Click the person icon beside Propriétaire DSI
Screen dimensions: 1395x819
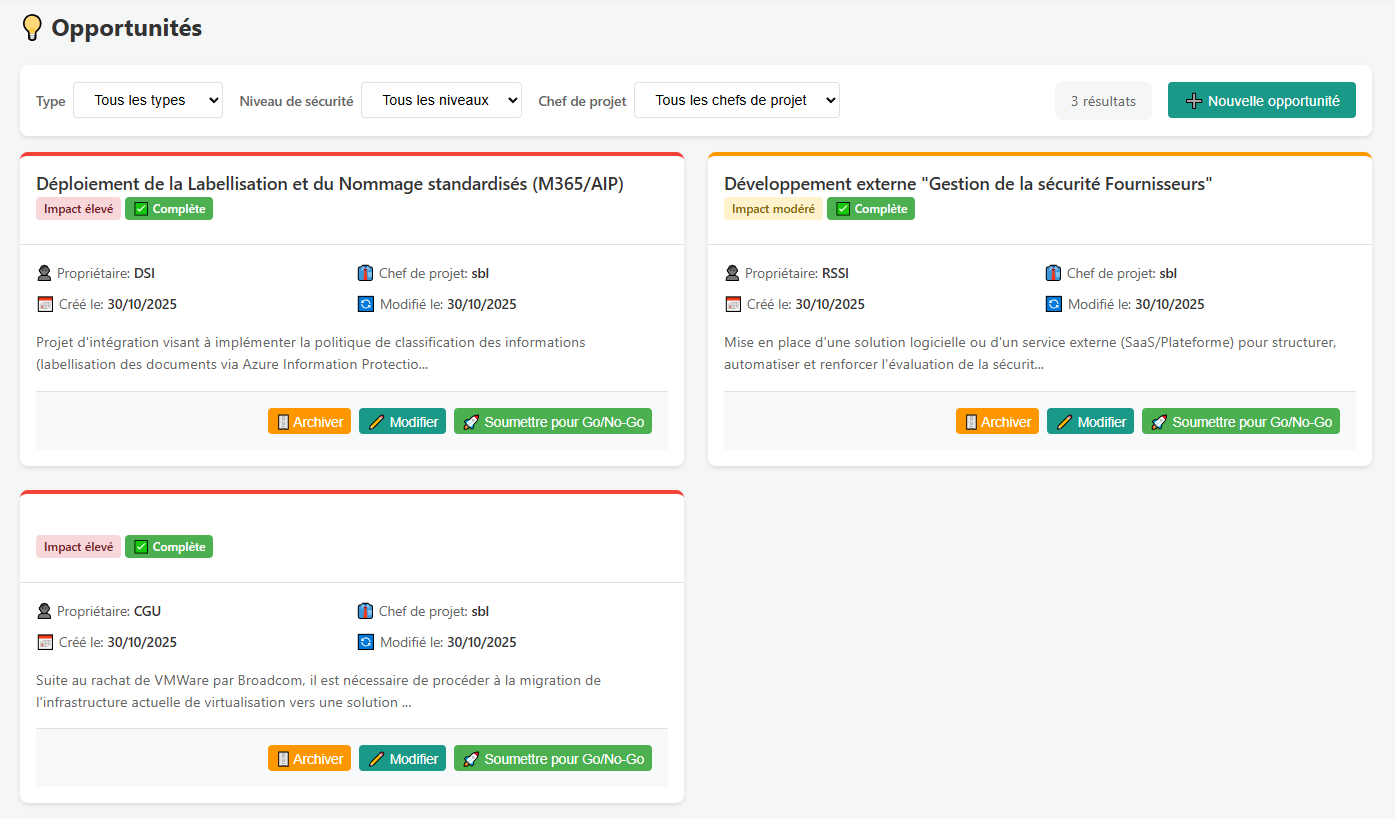coord(43,272)
